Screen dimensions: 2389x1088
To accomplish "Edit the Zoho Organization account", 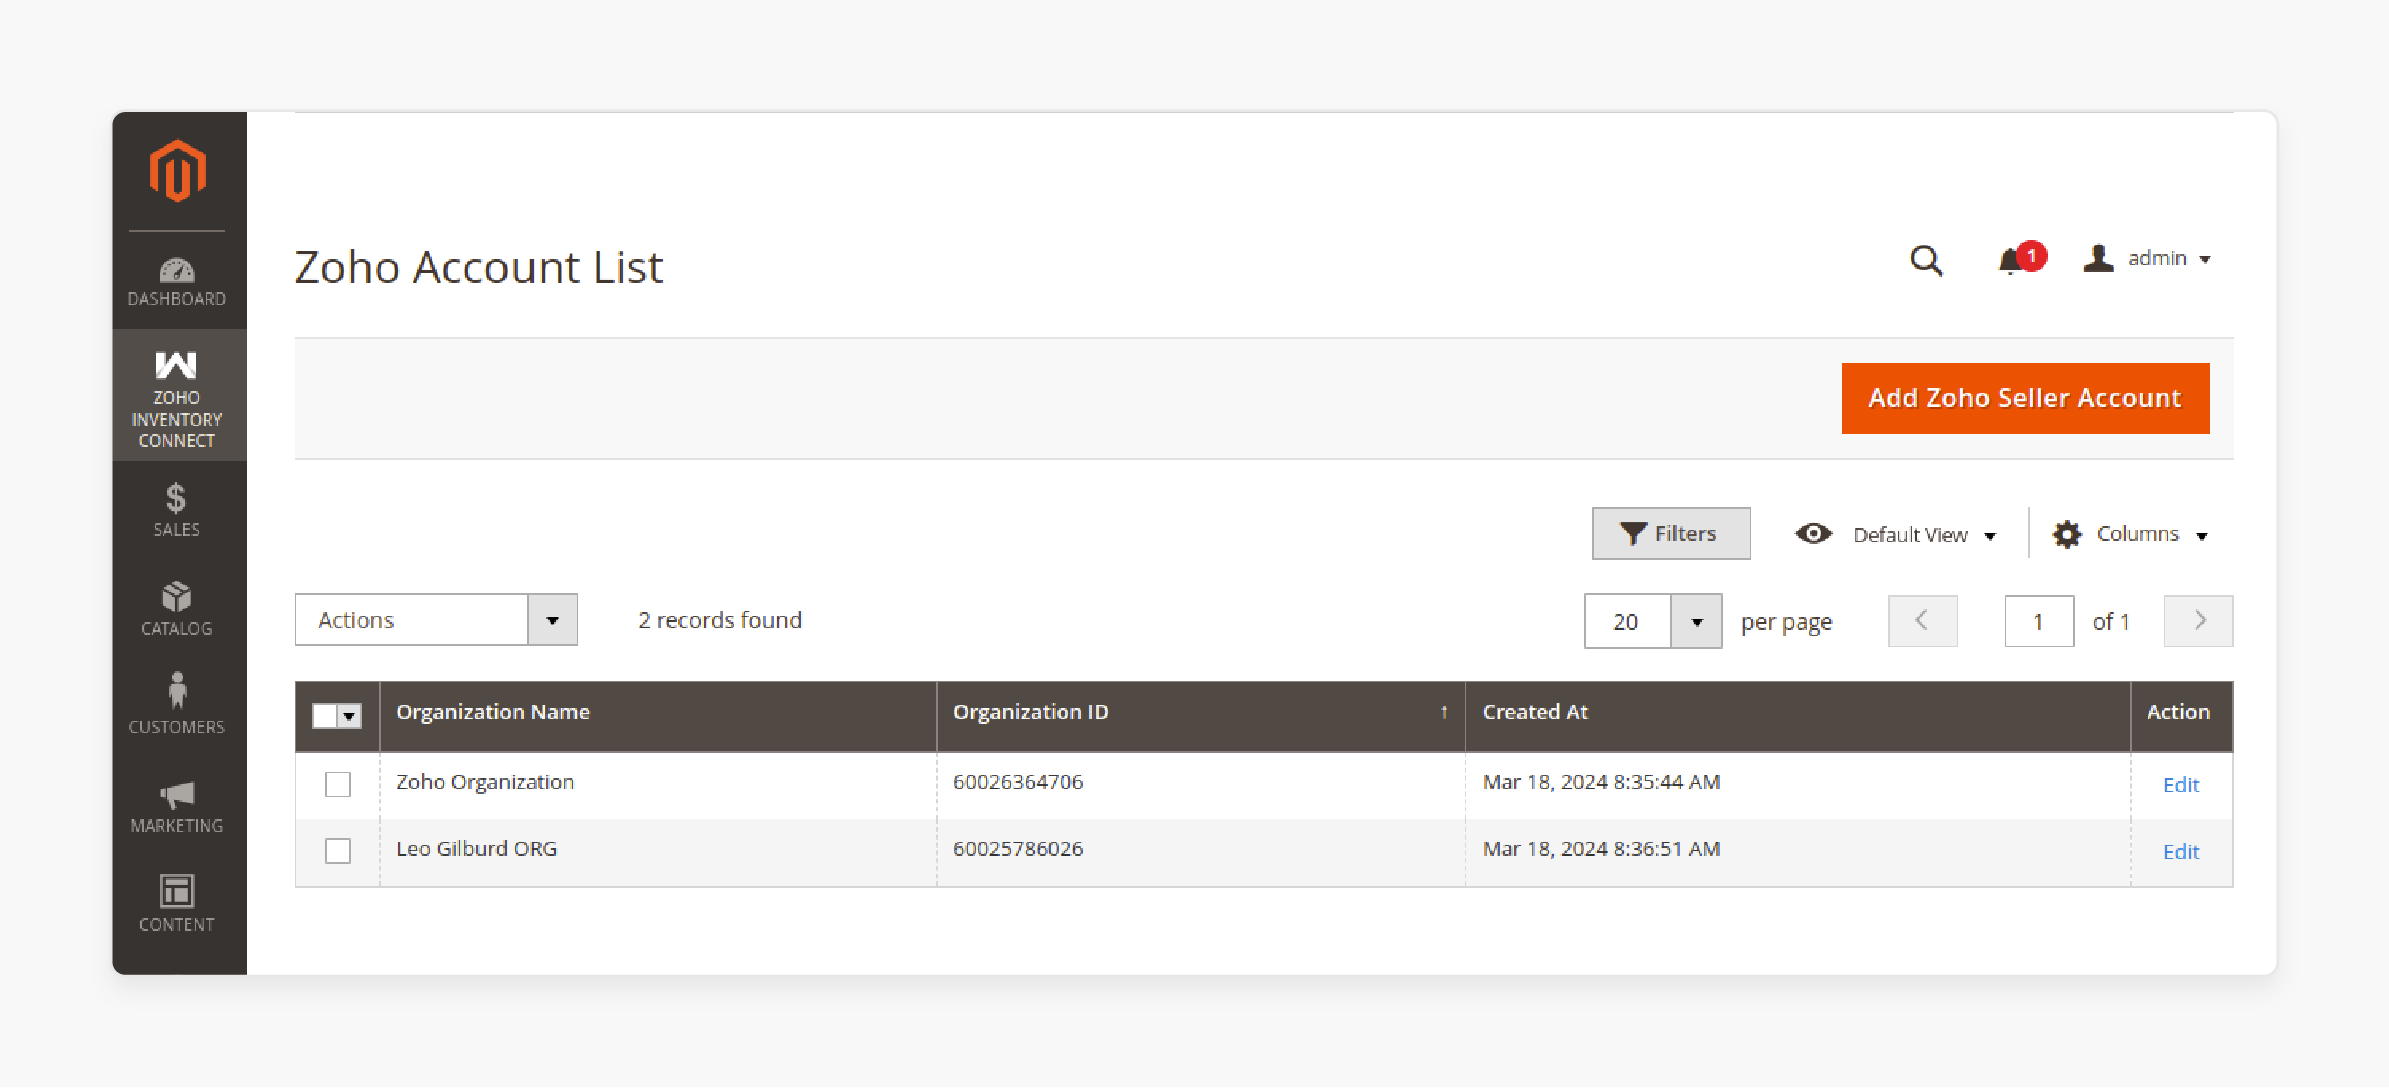I will [x=2181, y=785].
